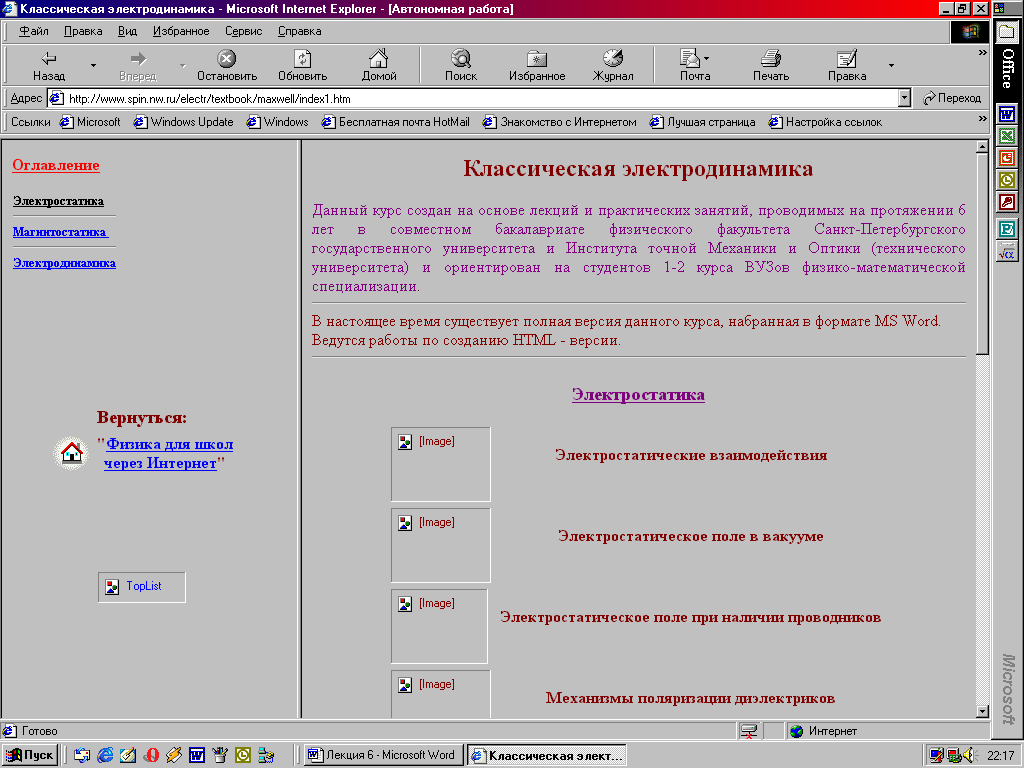Open the Избранное menu in menu bar
This screenshot has height=768, width=1024.
click(181, 31)
